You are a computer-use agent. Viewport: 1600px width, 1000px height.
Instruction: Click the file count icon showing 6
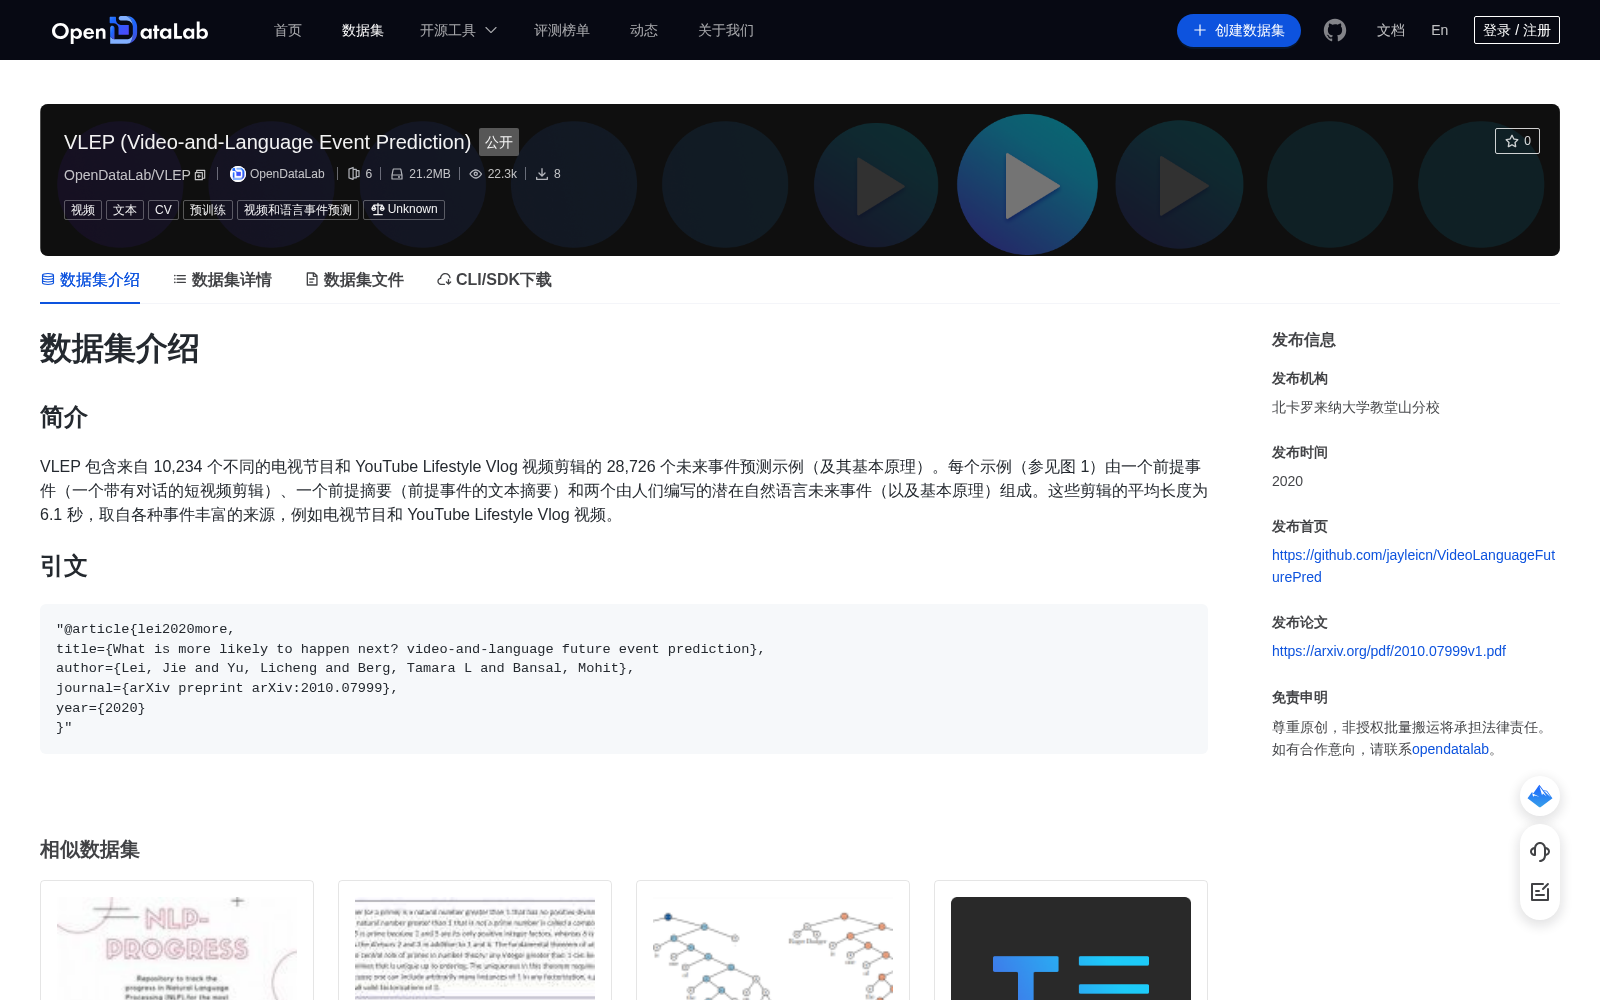pos(353,174)
